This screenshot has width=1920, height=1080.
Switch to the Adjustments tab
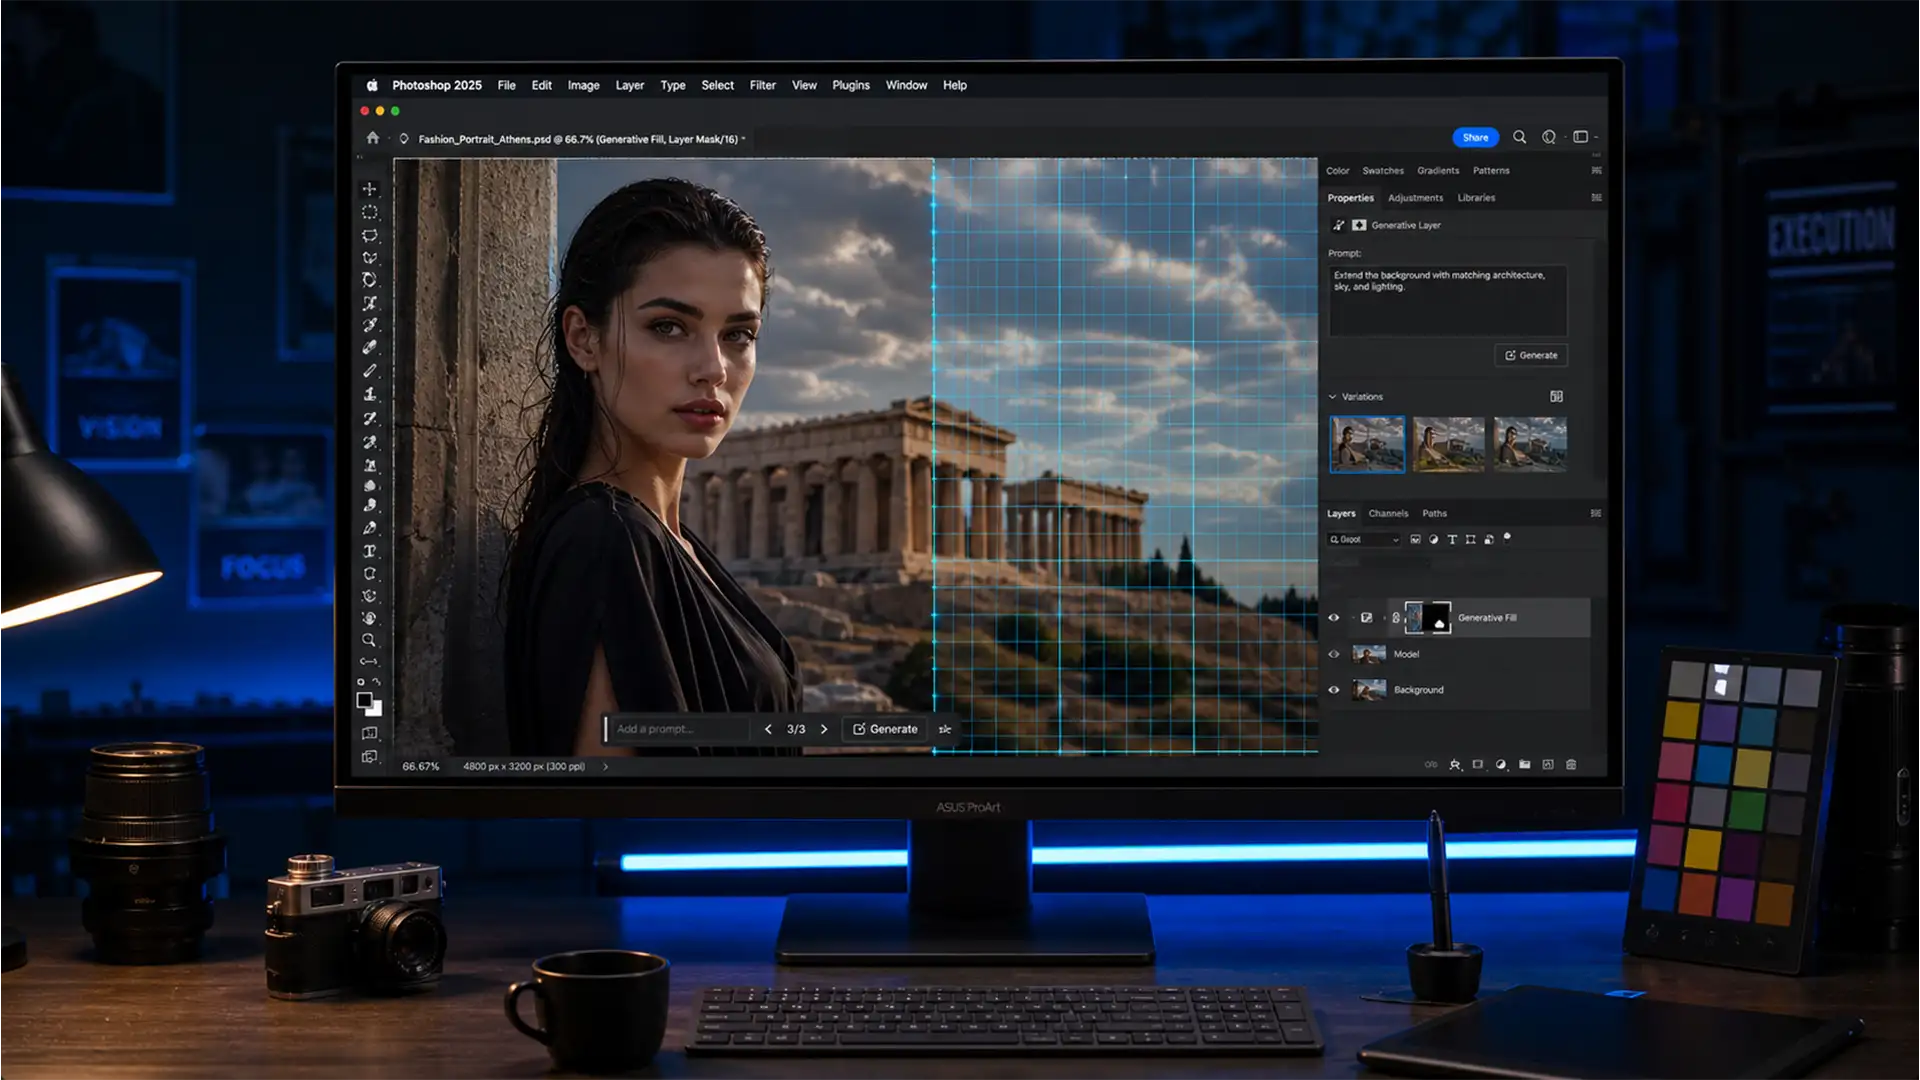point(1415,198)
